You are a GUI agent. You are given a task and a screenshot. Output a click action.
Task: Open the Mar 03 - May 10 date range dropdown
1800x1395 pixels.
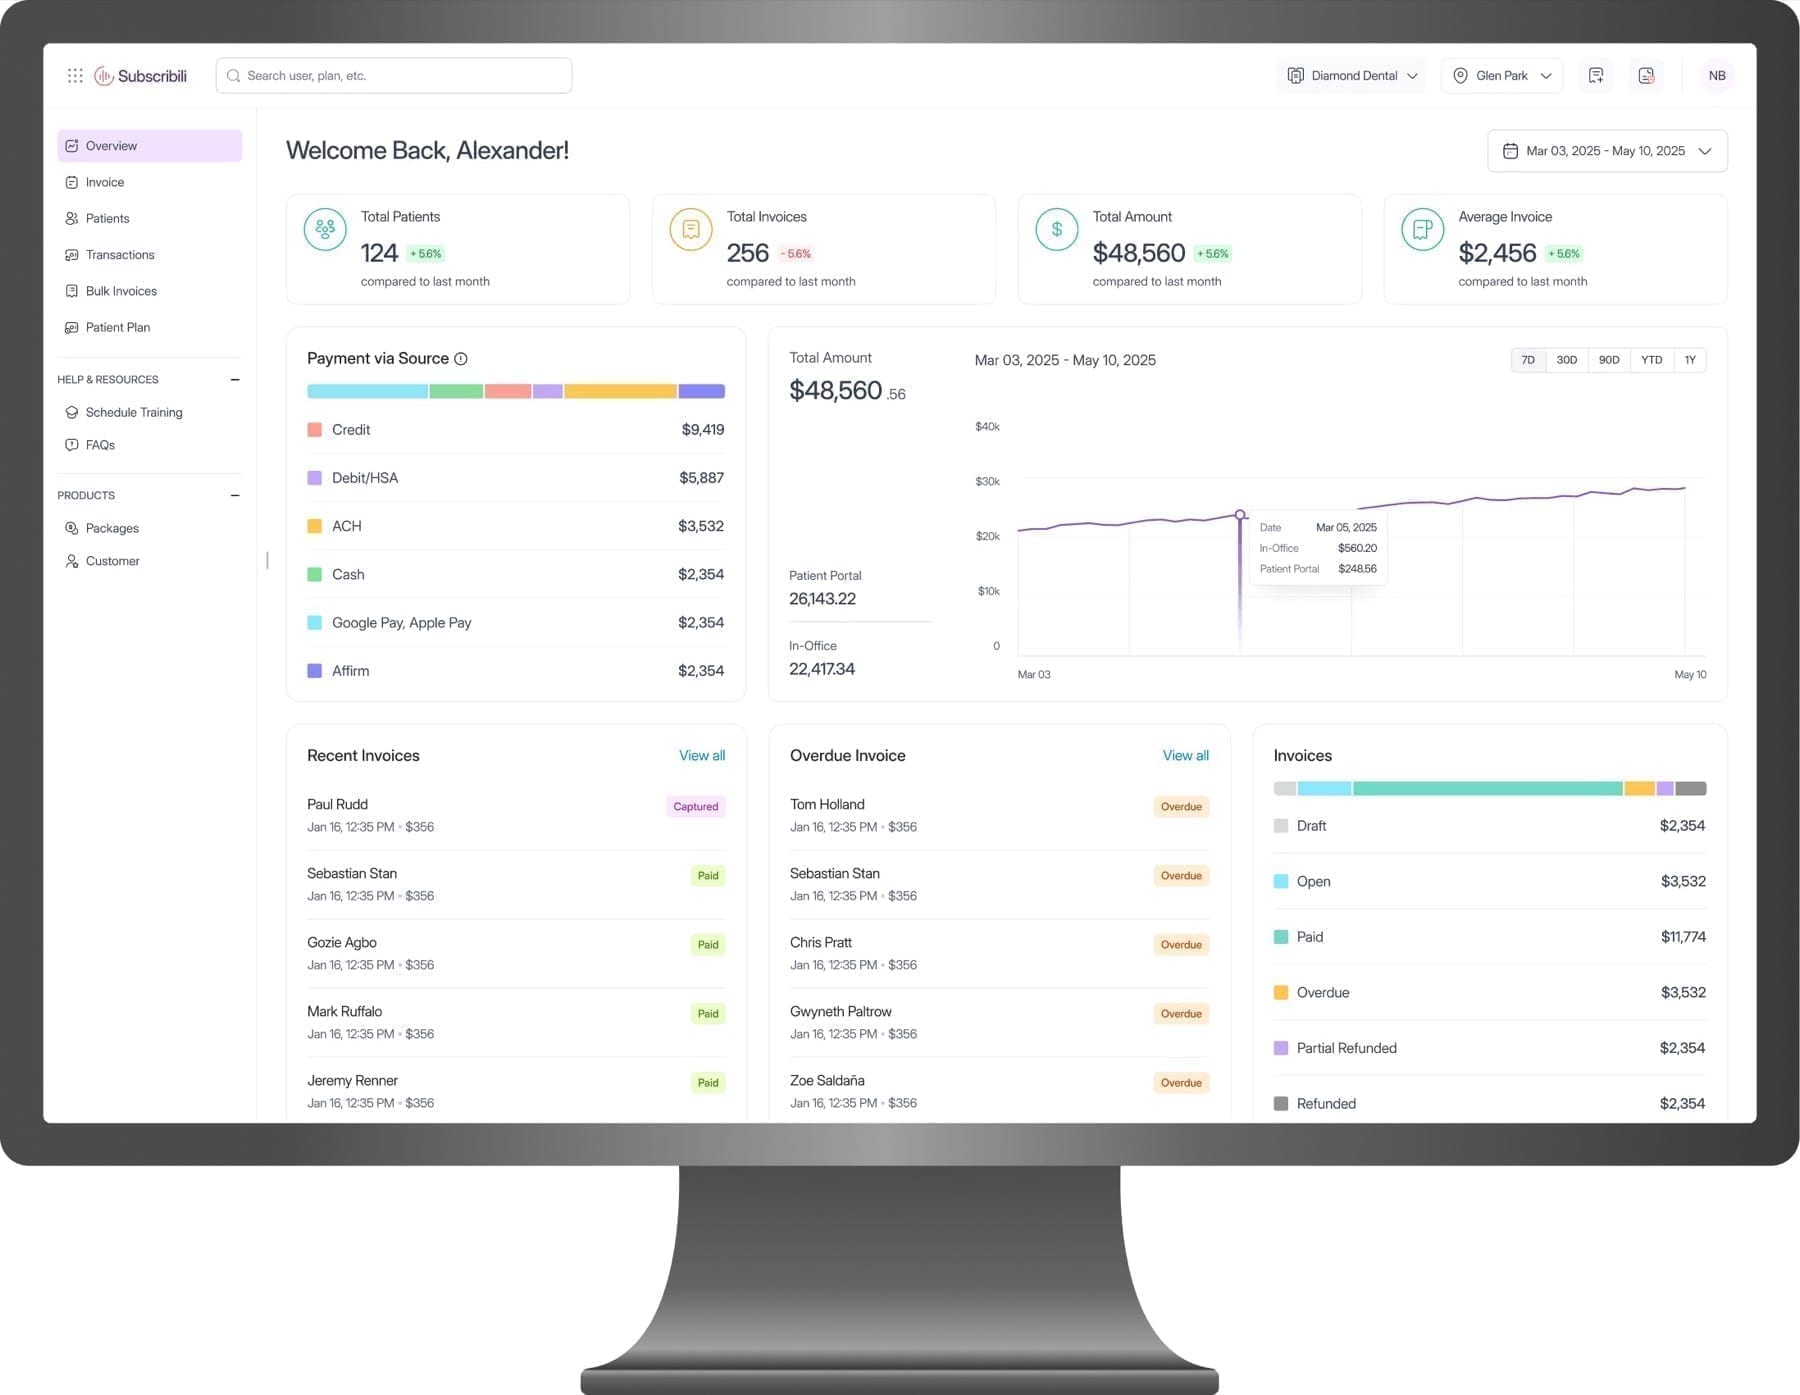1607,151
